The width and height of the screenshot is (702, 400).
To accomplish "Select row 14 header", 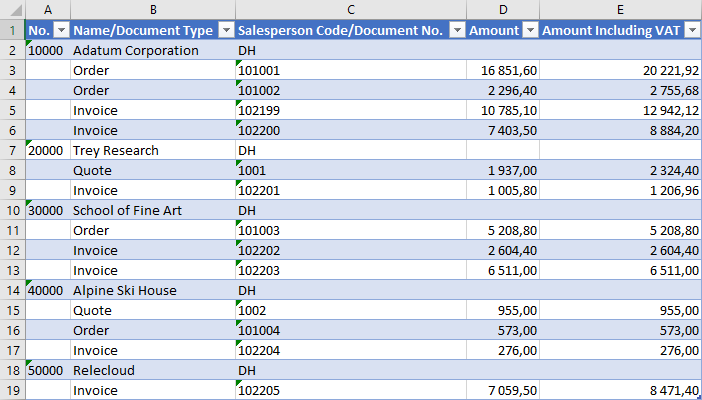I will (13, 291).
